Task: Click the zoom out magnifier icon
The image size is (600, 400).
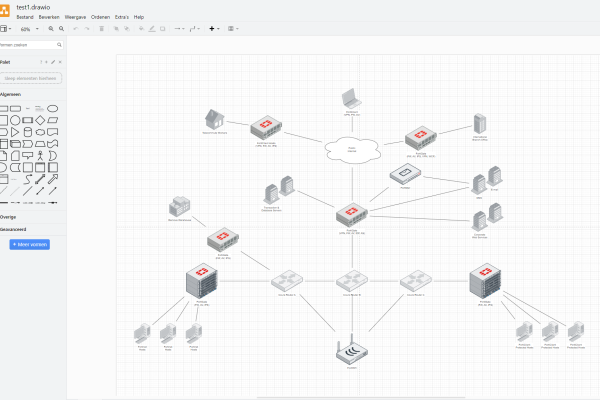Action: click(x=62, y=29)
